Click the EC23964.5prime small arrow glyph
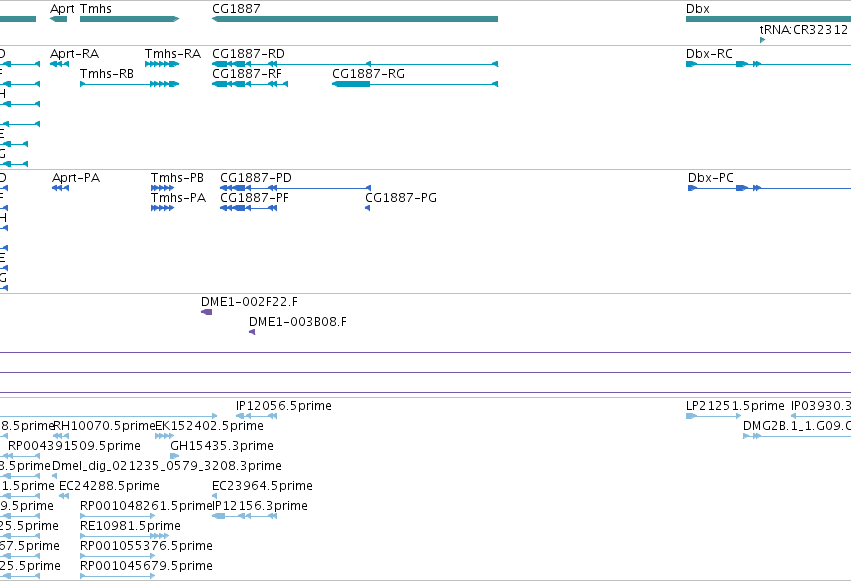The image size is (851, 581). tap(214, 496)
